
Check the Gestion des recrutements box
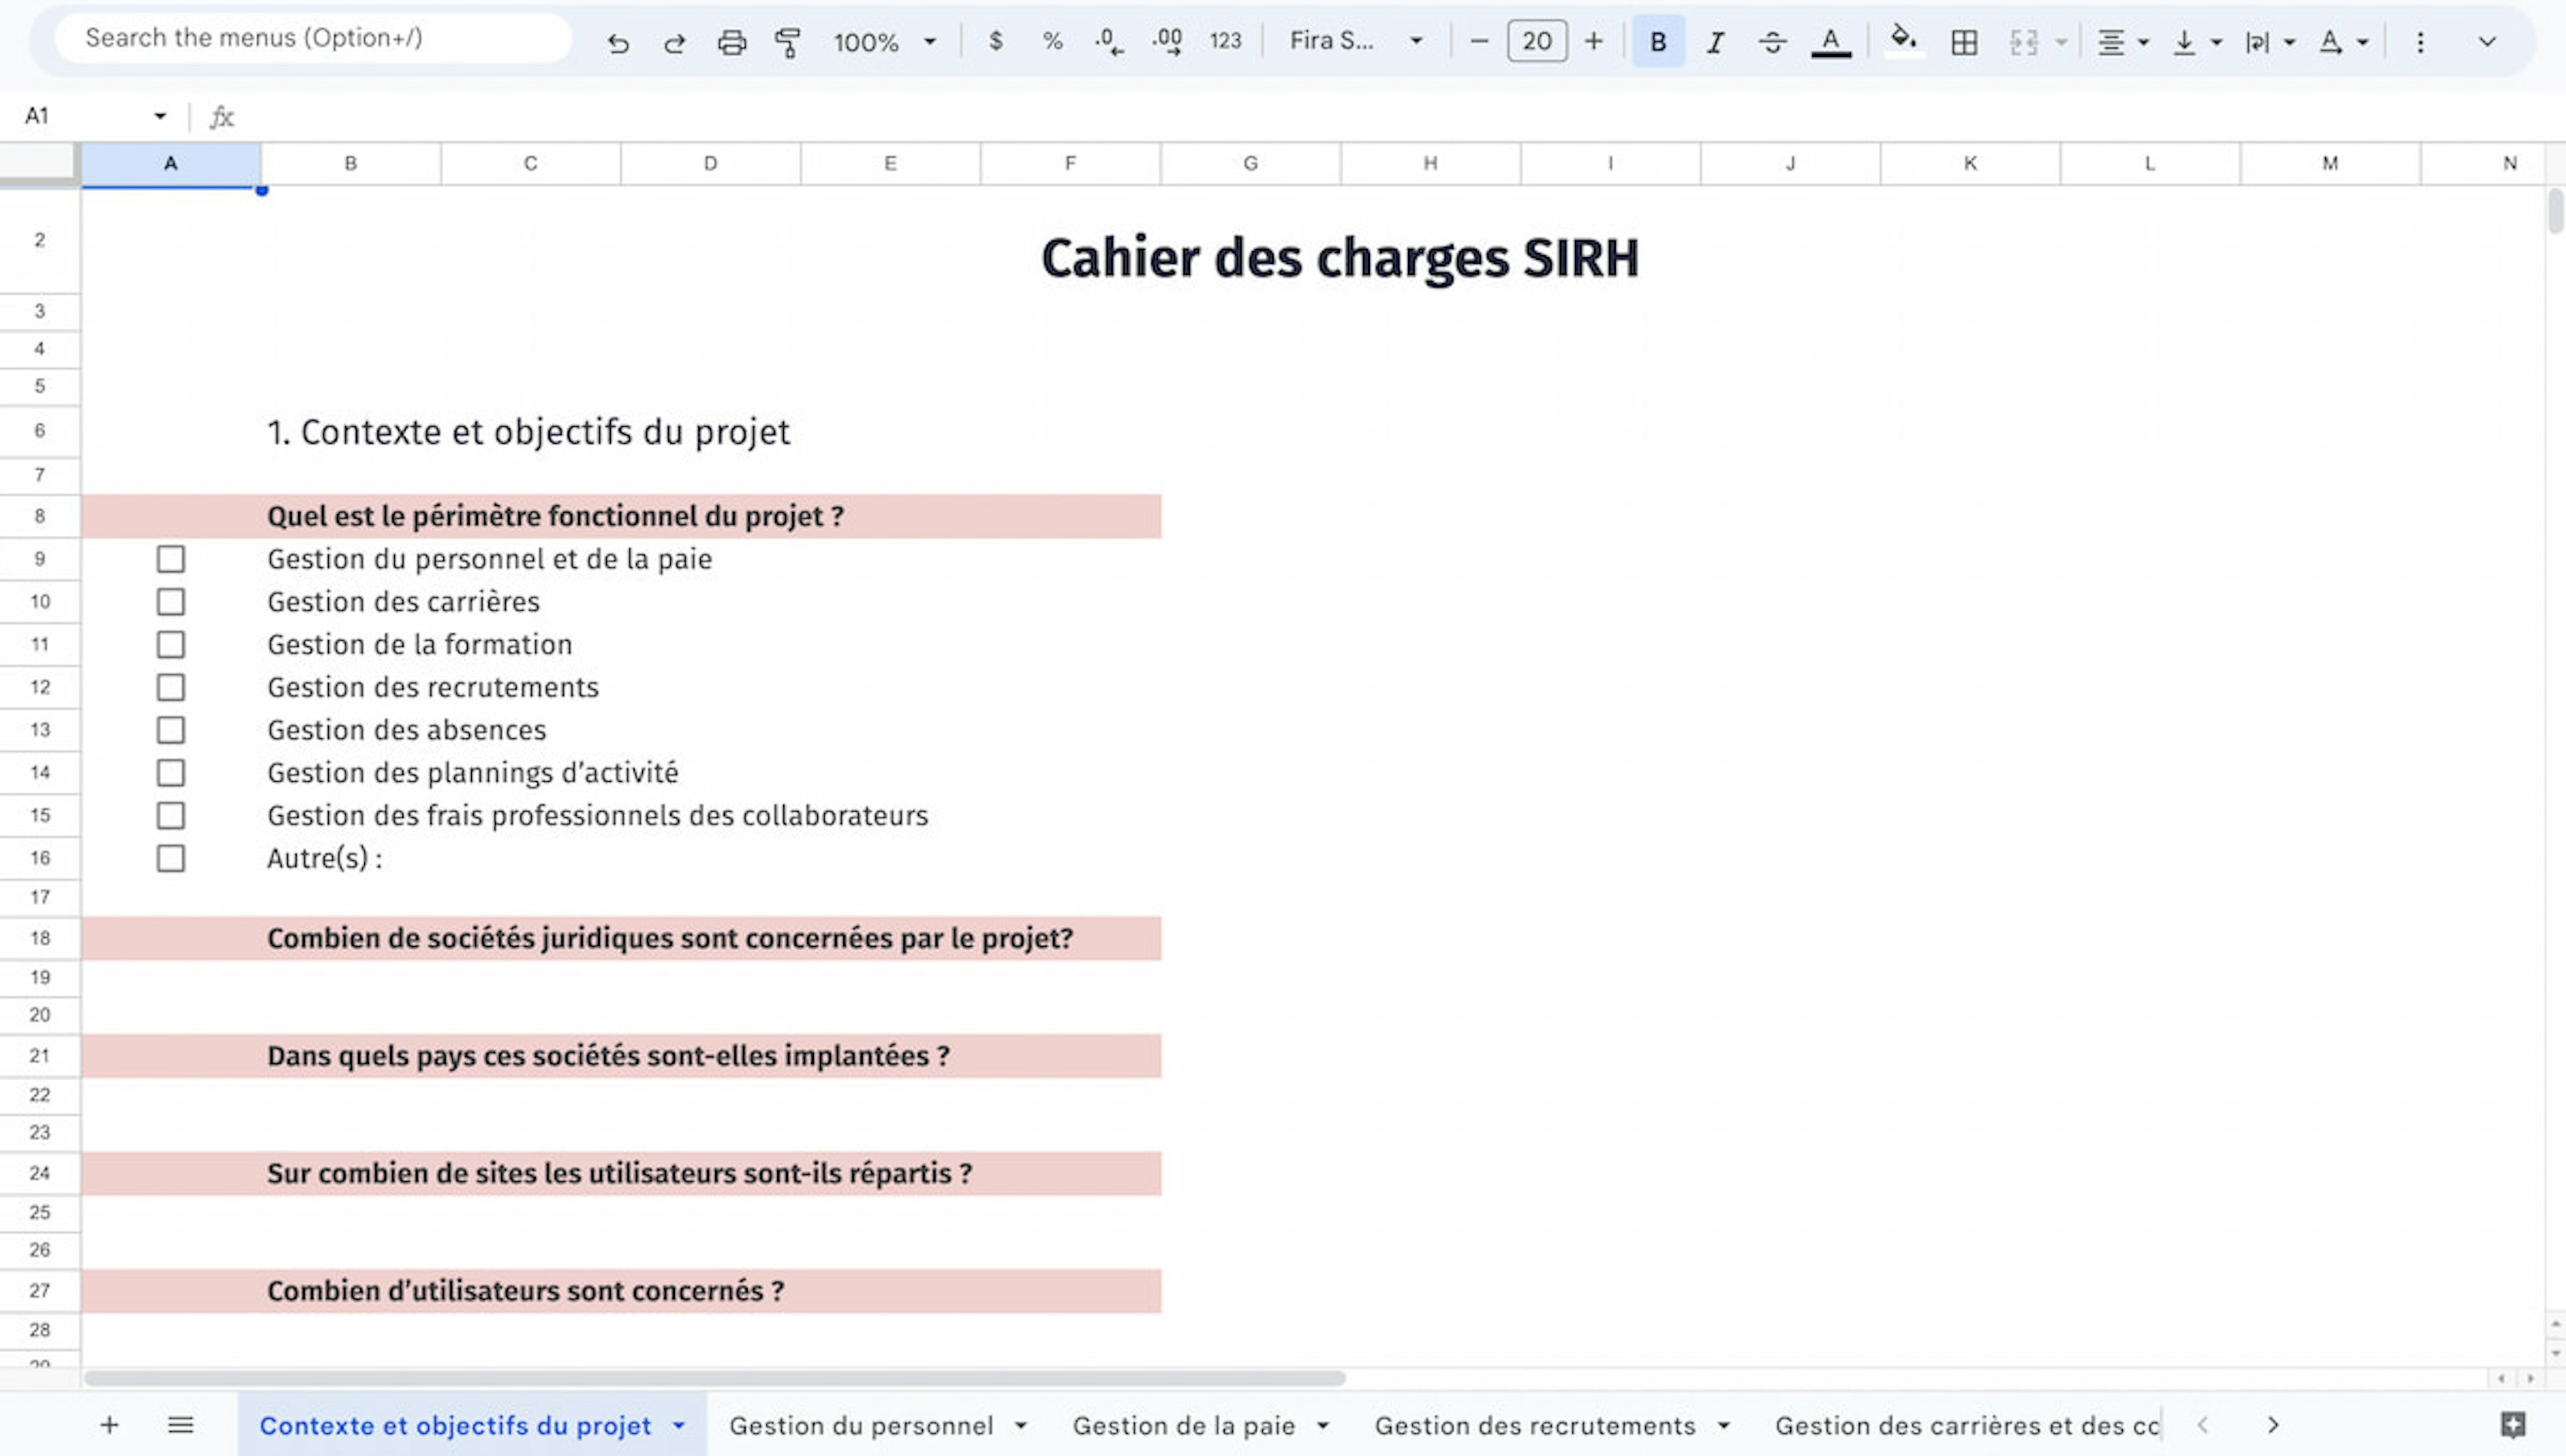[x=171, y=687]
